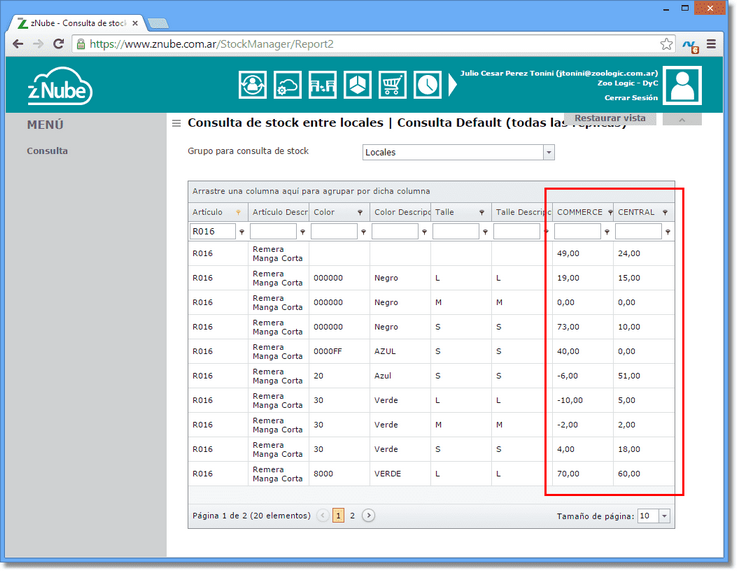Reload the page with browser refresh icon
This screenshot has height=571, width=737.
pos(59,44)
